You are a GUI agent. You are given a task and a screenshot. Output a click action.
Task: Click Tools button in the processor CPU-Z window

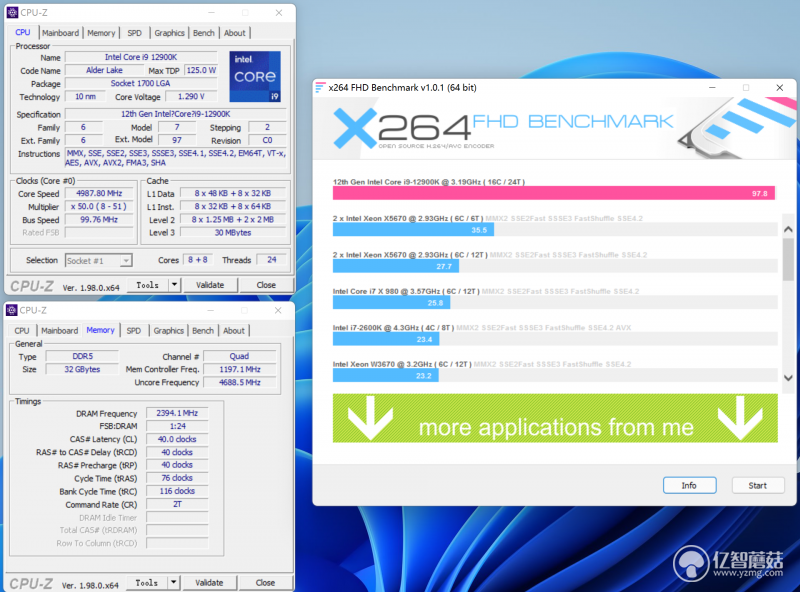pyautogui.click(x=147, y=285)
